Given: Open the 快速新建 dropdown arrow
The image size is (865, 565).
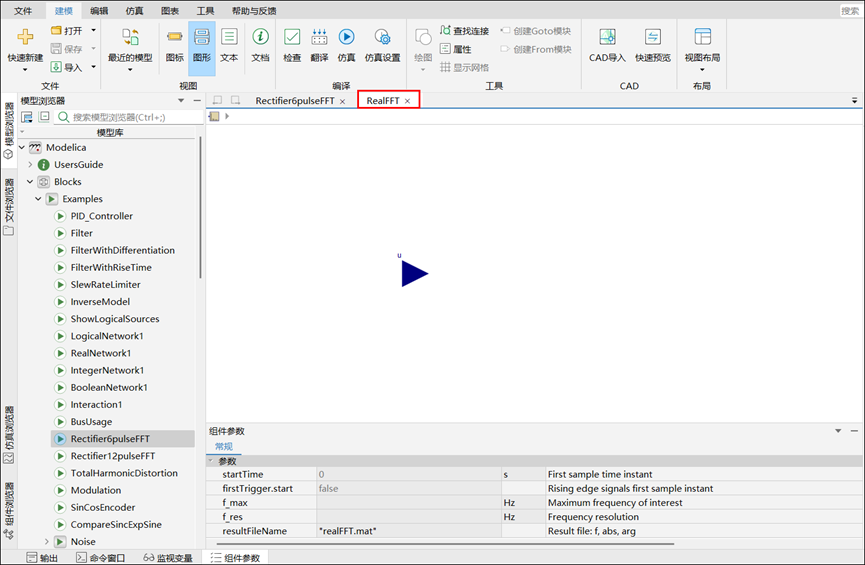Looking at the screenshot, I should pos(25,70).
